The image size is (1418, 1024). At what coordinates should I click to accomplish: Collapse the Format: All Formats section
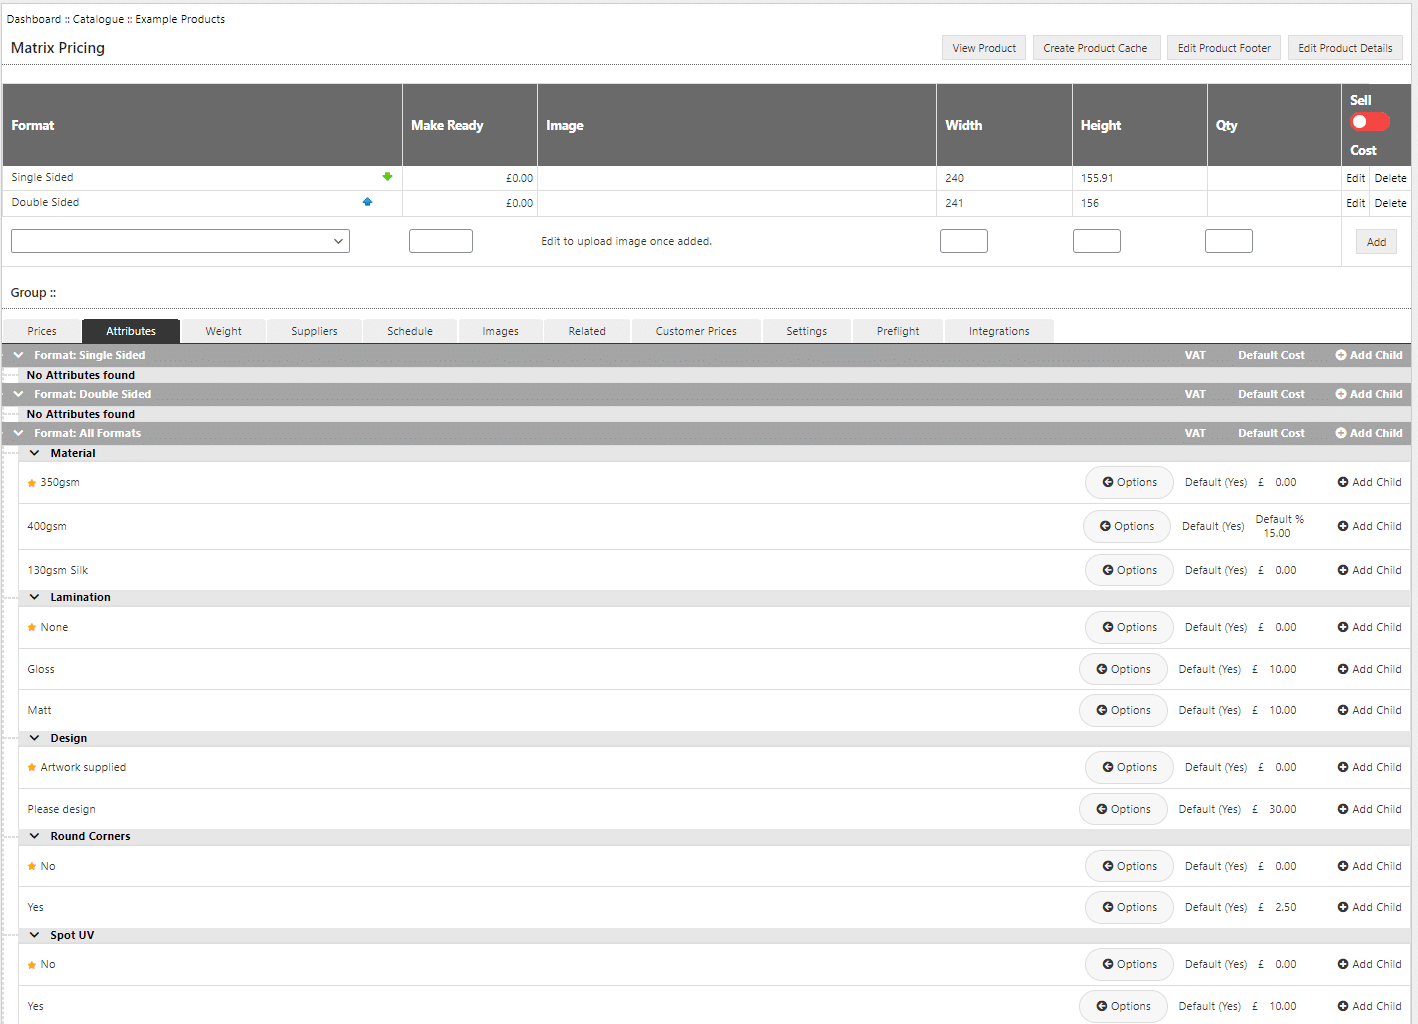[18, 433]
